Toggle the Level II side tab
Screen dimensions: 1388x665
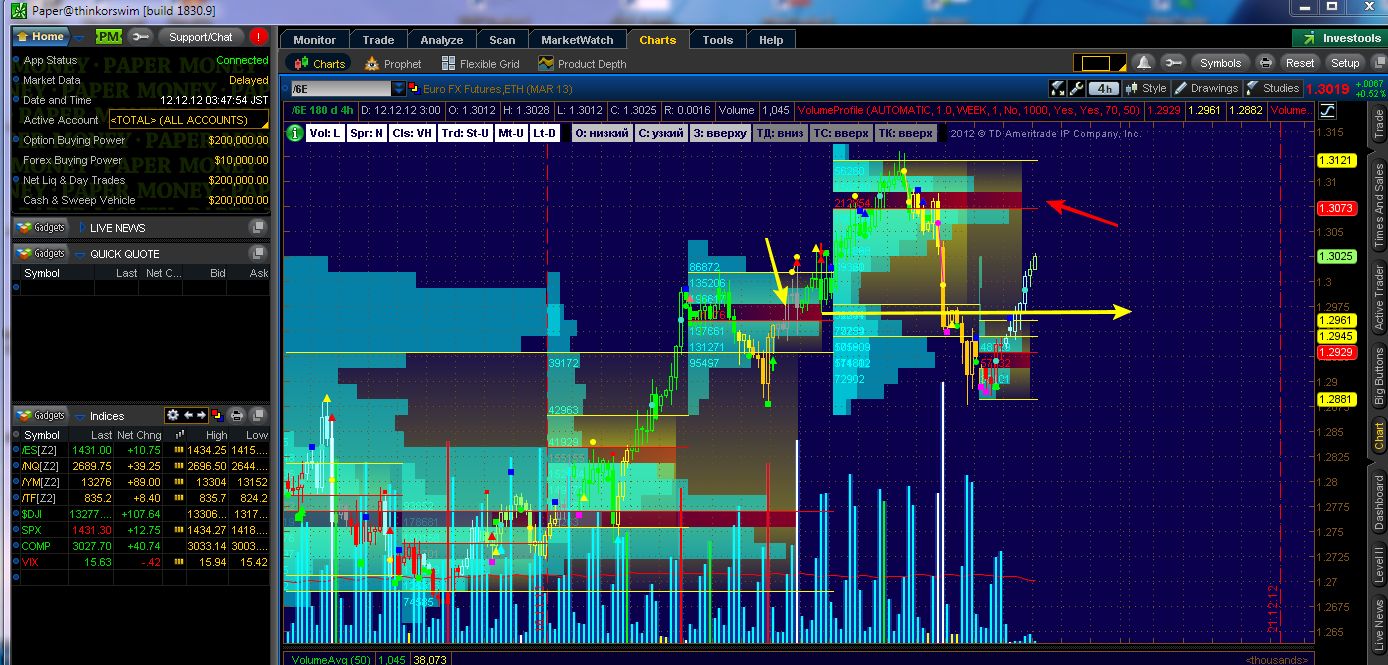click(x=1378, y=566)
